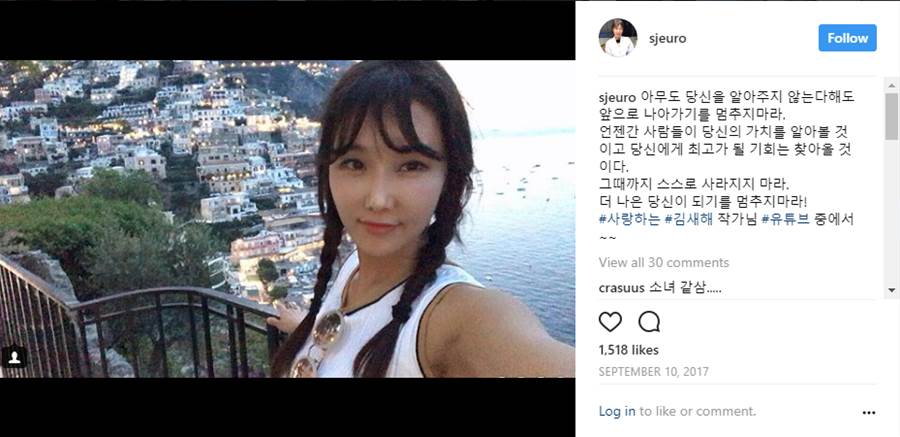This screenshot has width=900, height=437.
Task: Open sjeuro username next to the avatar
Action: click(667, 38)
